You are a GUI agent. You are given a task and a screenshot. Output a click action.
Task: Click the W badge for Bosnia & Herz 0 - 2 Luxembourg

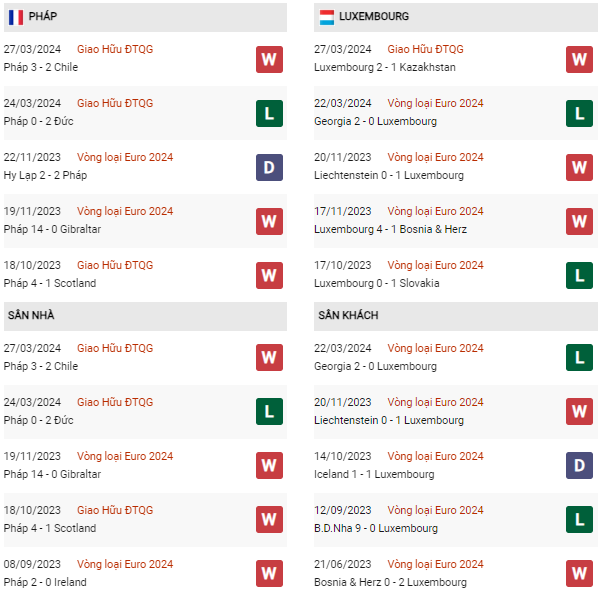pos(579,572)
